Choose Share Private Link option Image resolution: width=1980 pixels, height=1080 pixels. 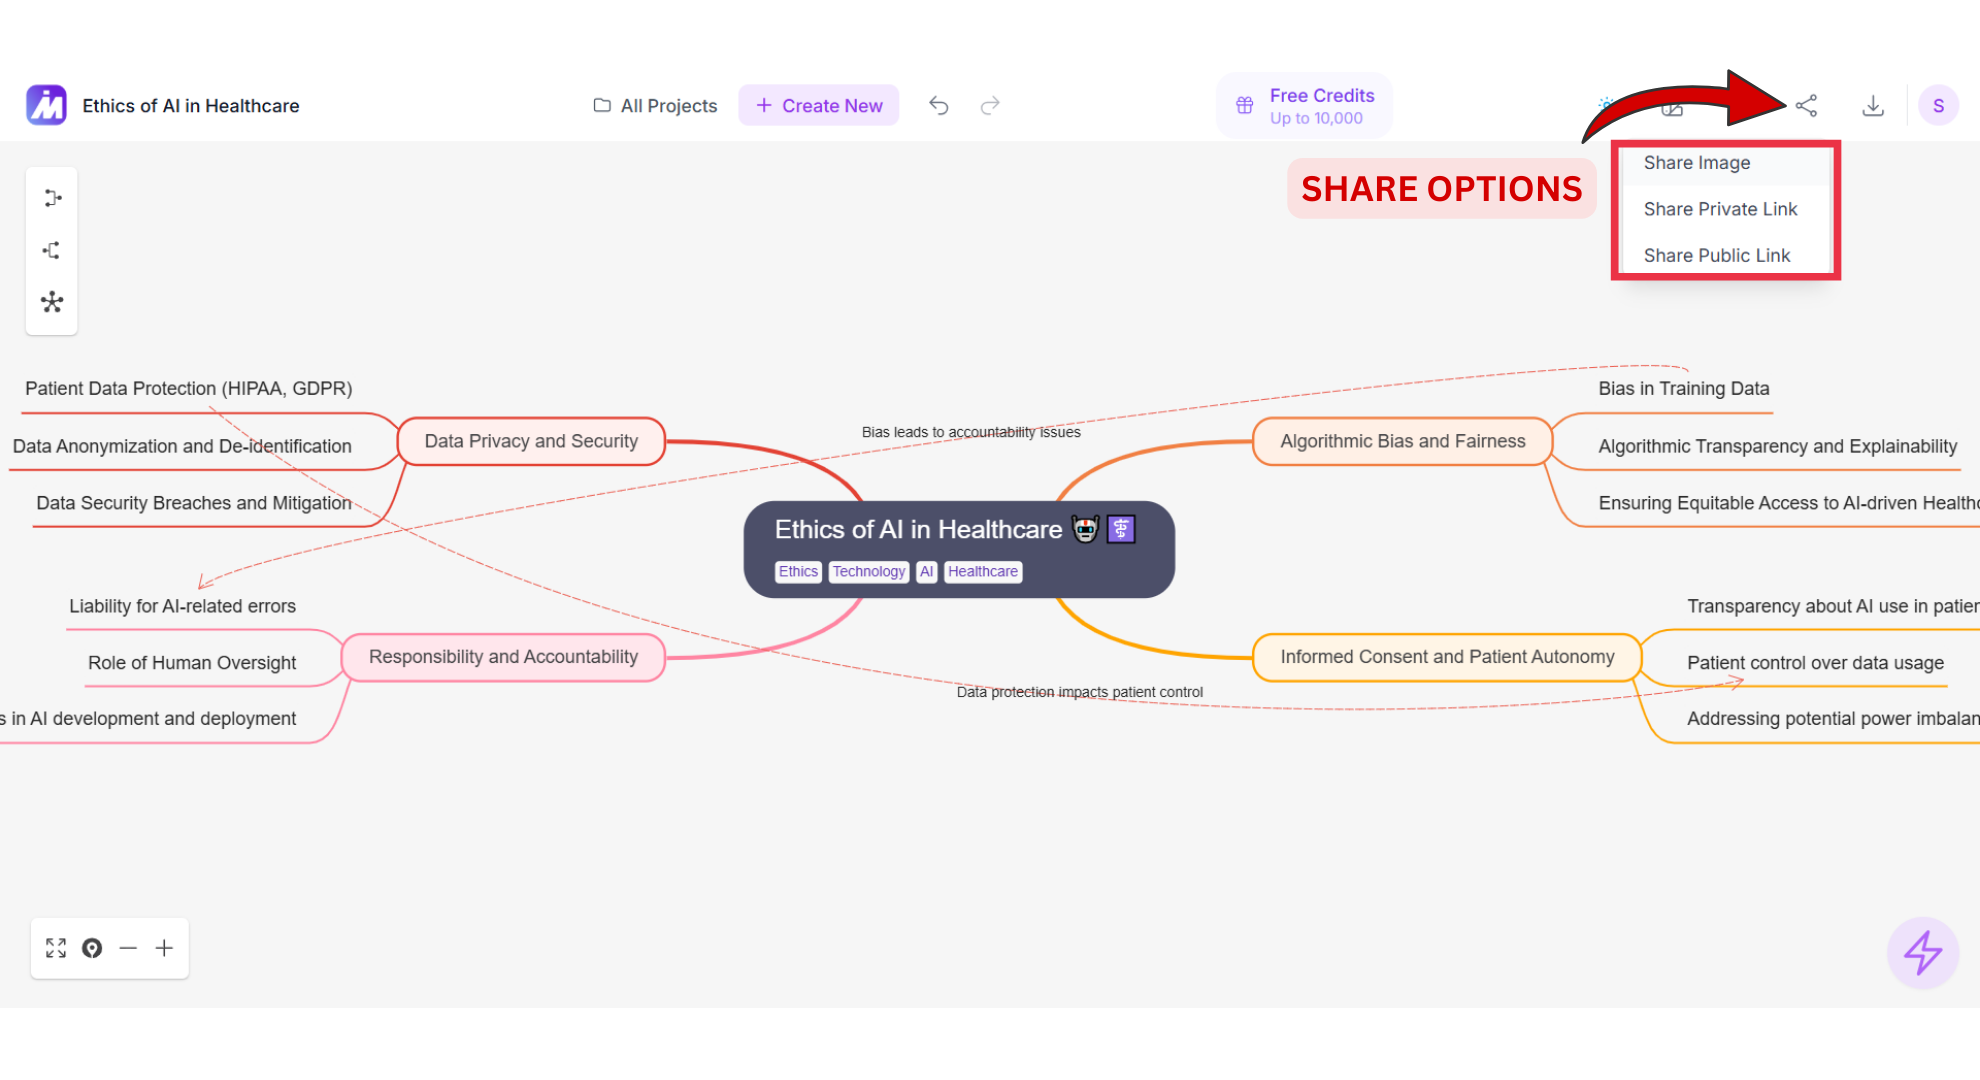point(1720,209)
